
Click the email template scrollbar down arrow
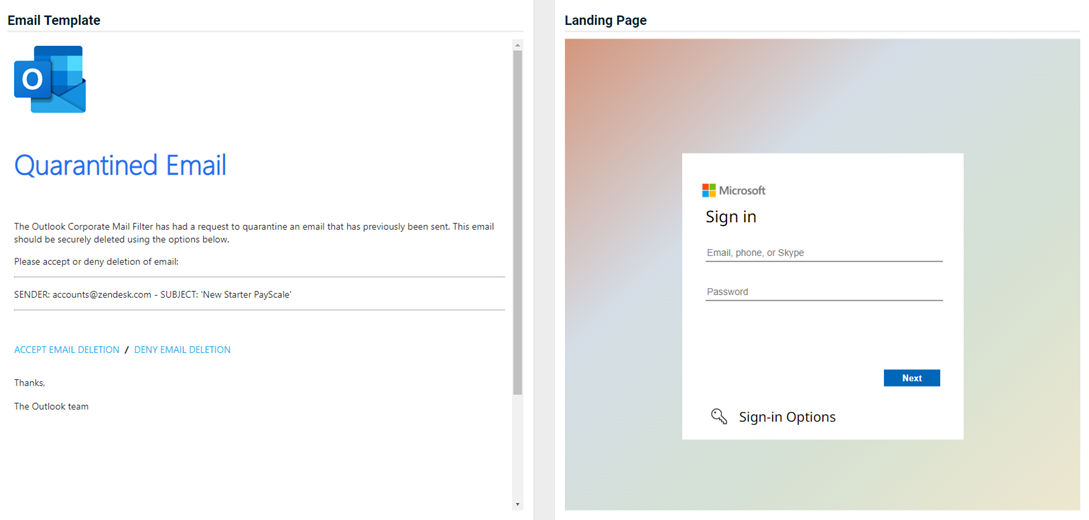coord(517,504)
